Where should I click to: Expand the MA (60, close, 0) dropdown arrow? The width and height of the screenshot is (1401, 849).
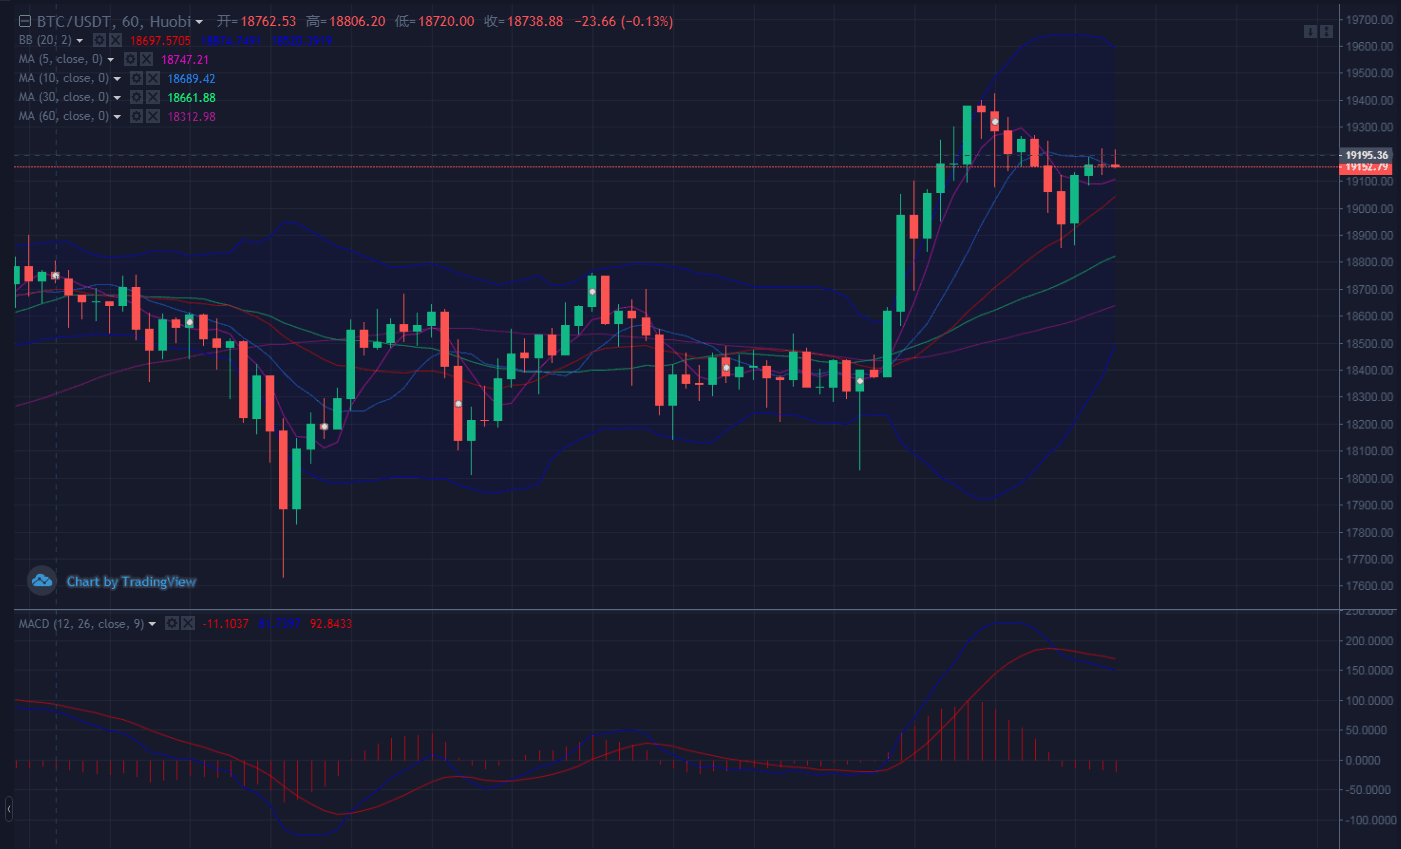(117, 117)
